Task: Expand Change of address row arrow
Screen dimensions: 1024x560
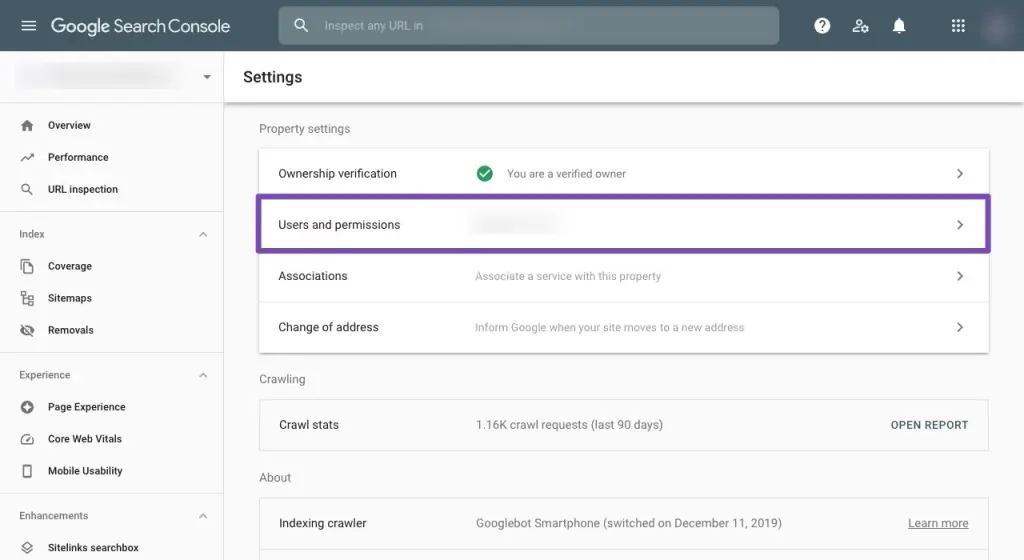Action: (x=960, y=327)
